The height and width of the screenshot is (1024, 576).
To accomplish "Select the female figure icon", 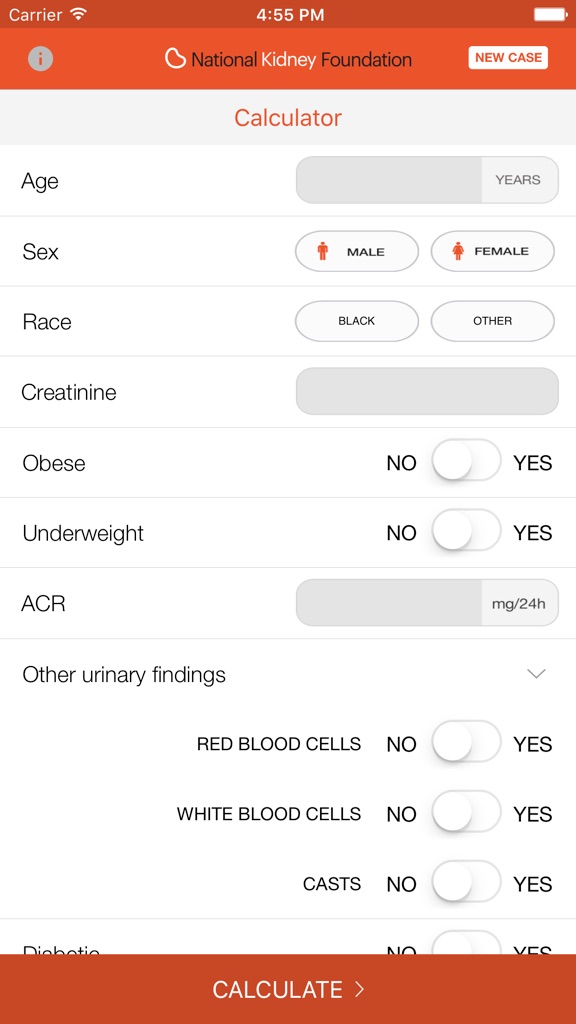I will 458,251.
